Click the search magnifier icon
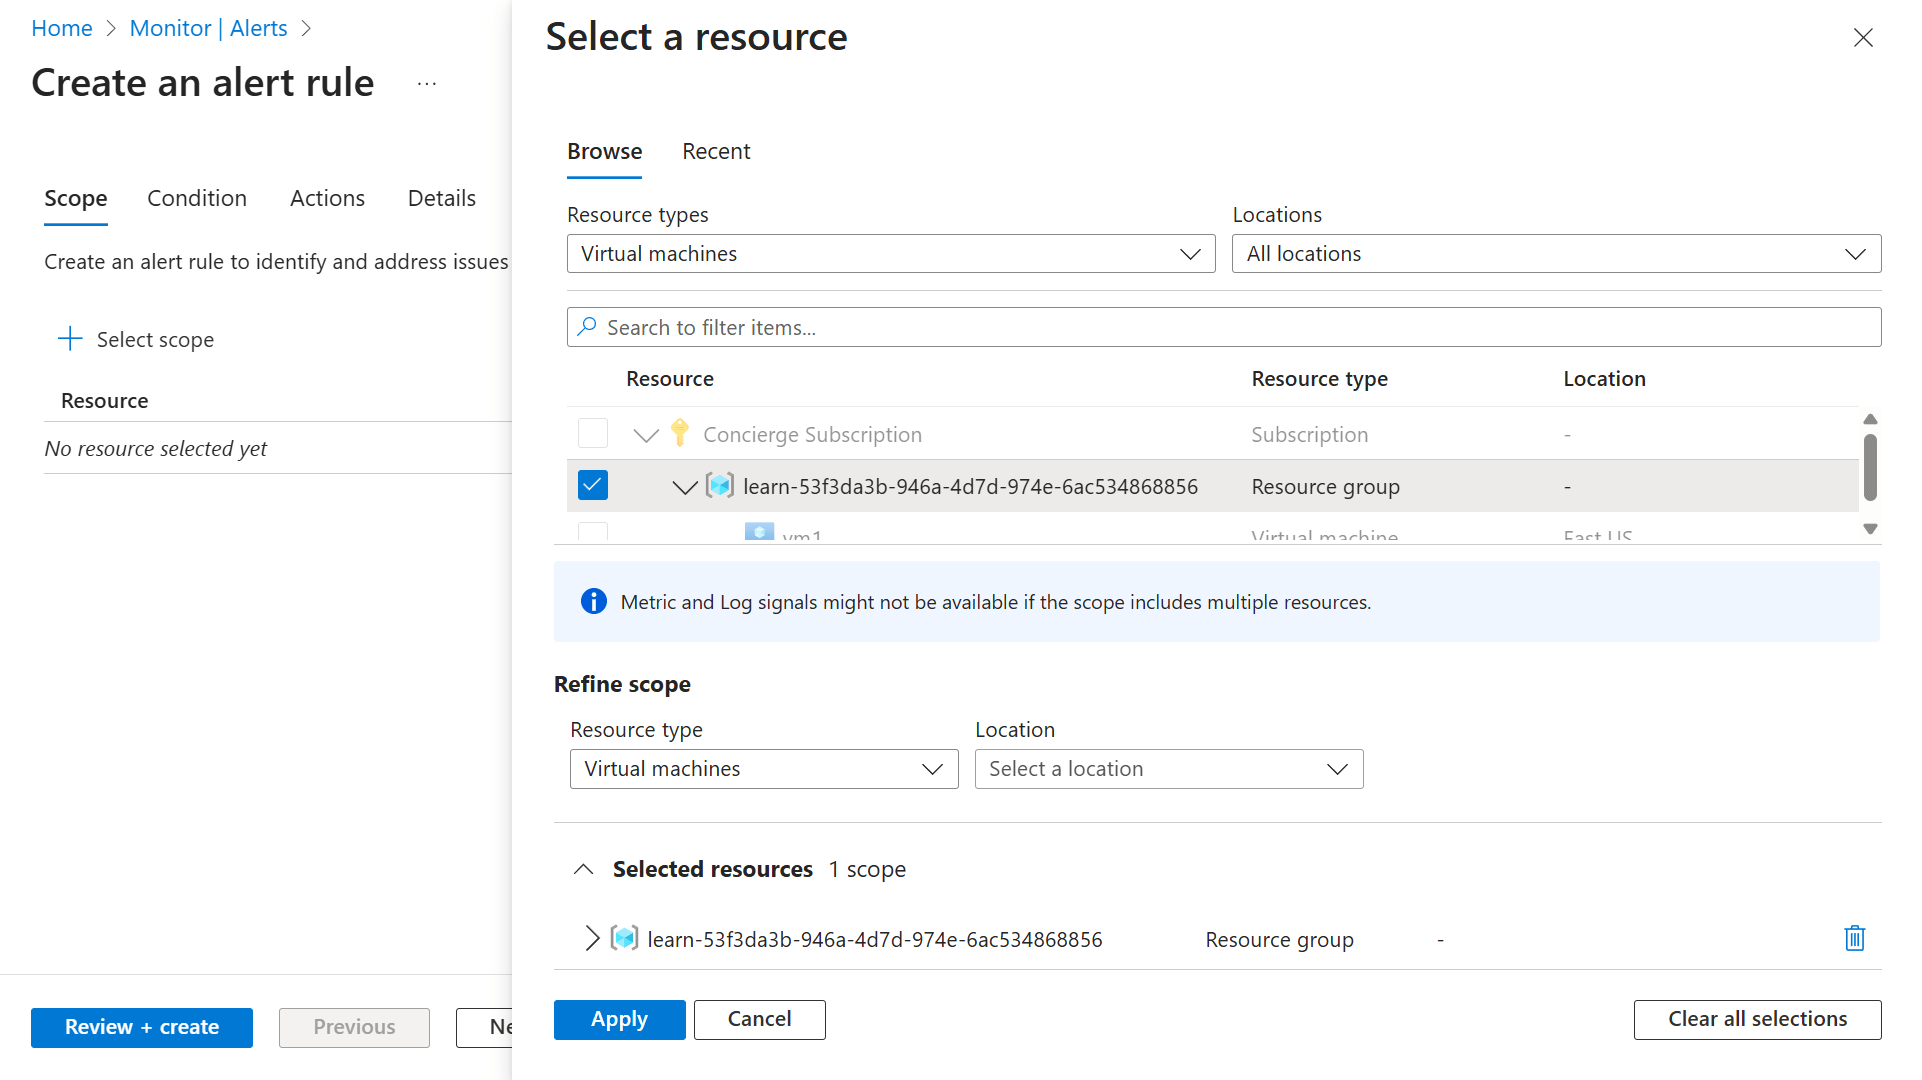Screen dimensions: 1922x1080 click(587, 327)
